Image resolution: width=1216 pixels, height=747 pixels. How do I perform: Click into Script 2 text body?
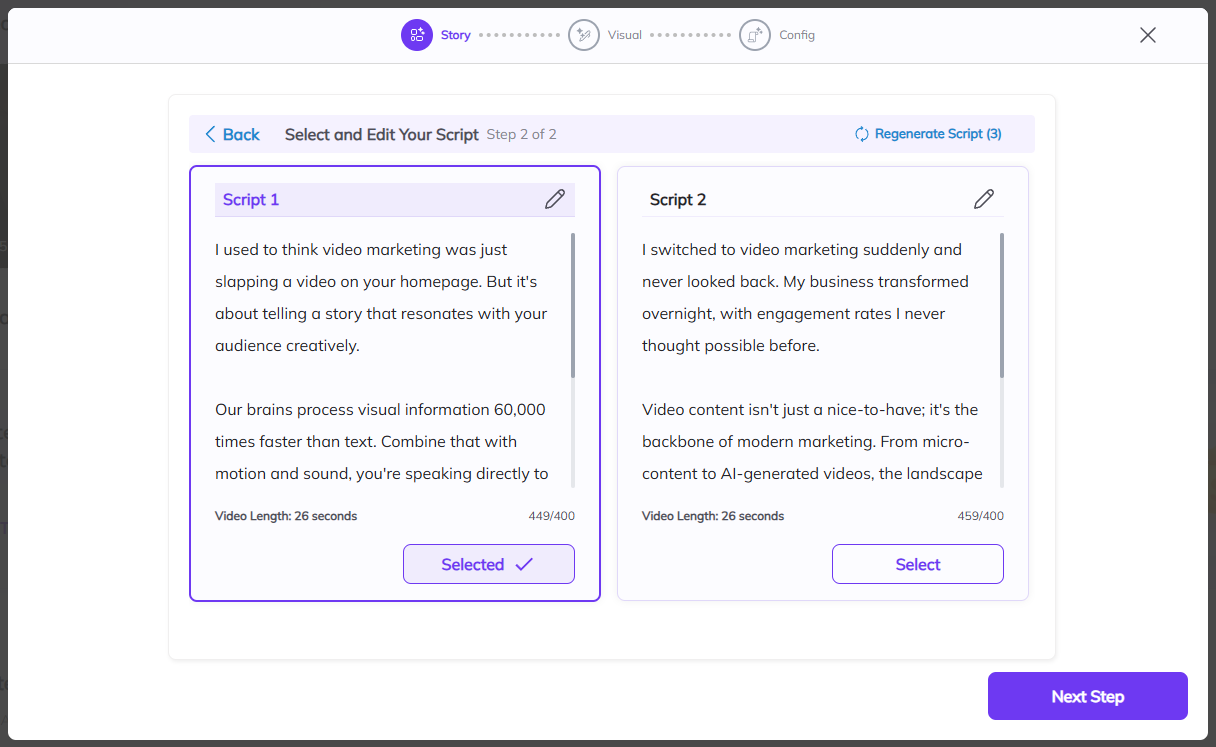pos(818,361)
